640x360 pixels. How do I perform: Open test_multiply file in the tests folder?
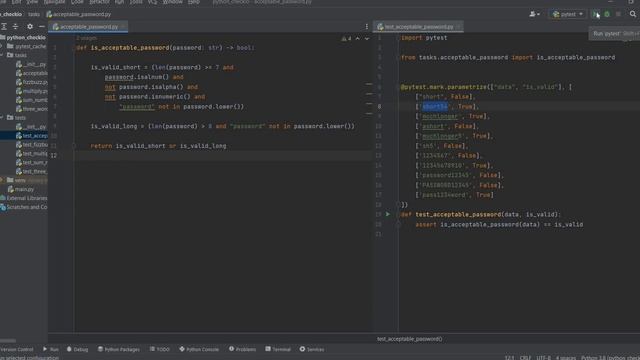[x=32, y=153]
